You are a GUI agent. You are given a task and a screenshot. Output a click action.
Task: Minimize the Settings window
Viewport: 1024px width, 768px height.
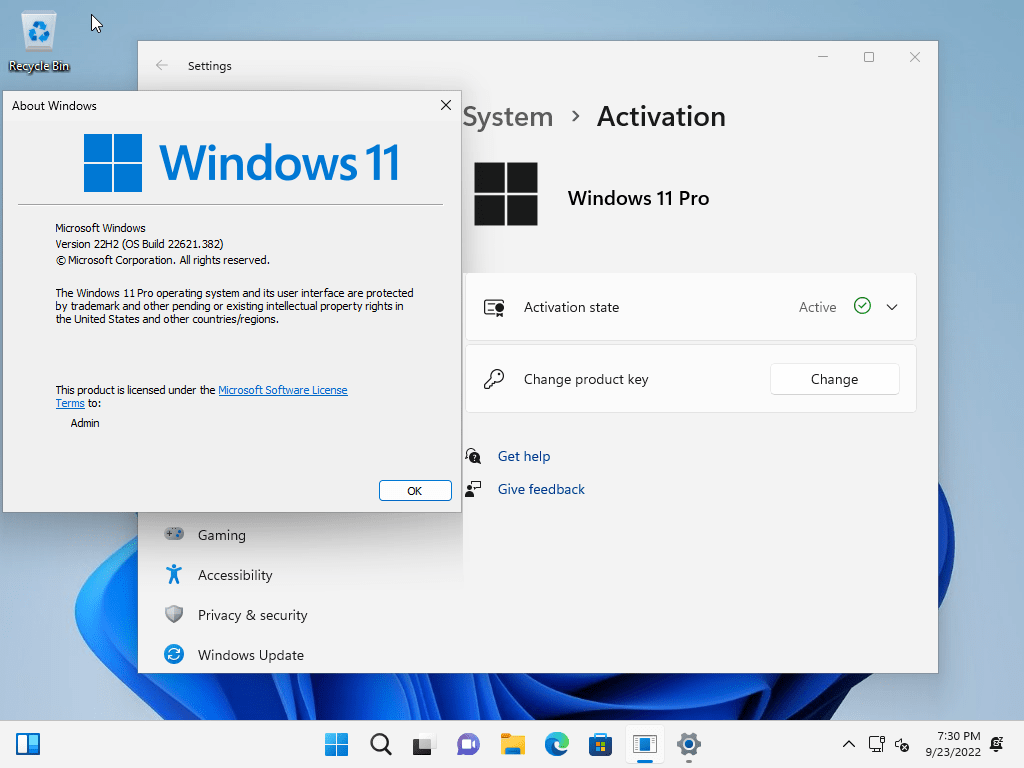[823, 57]
